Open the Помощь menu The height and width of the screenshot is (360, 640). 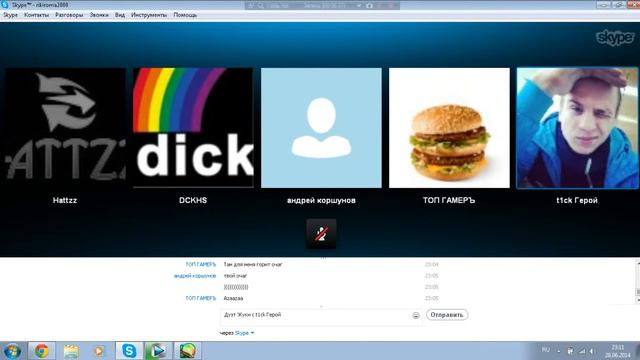click(185, 15)
